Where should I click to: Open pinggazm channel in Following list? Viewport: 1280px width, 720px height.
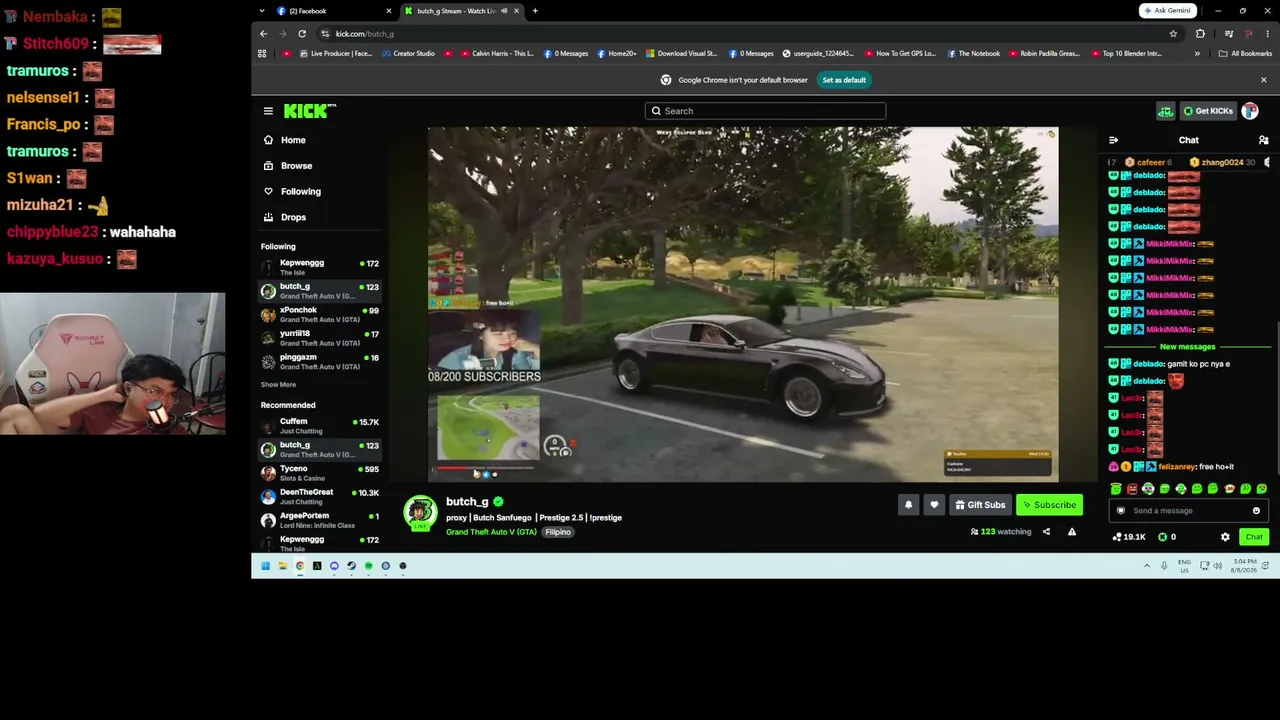[x=320, y=361]
